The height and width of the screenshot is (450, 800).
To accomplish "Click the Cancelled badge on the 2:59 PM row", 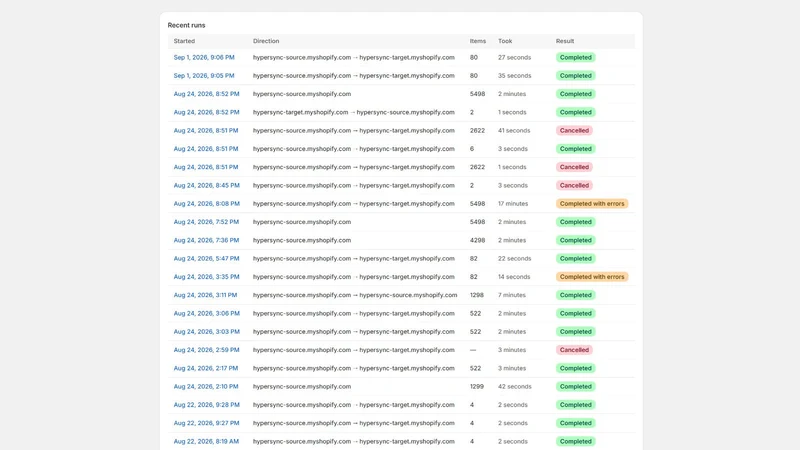I will [574, 350].
